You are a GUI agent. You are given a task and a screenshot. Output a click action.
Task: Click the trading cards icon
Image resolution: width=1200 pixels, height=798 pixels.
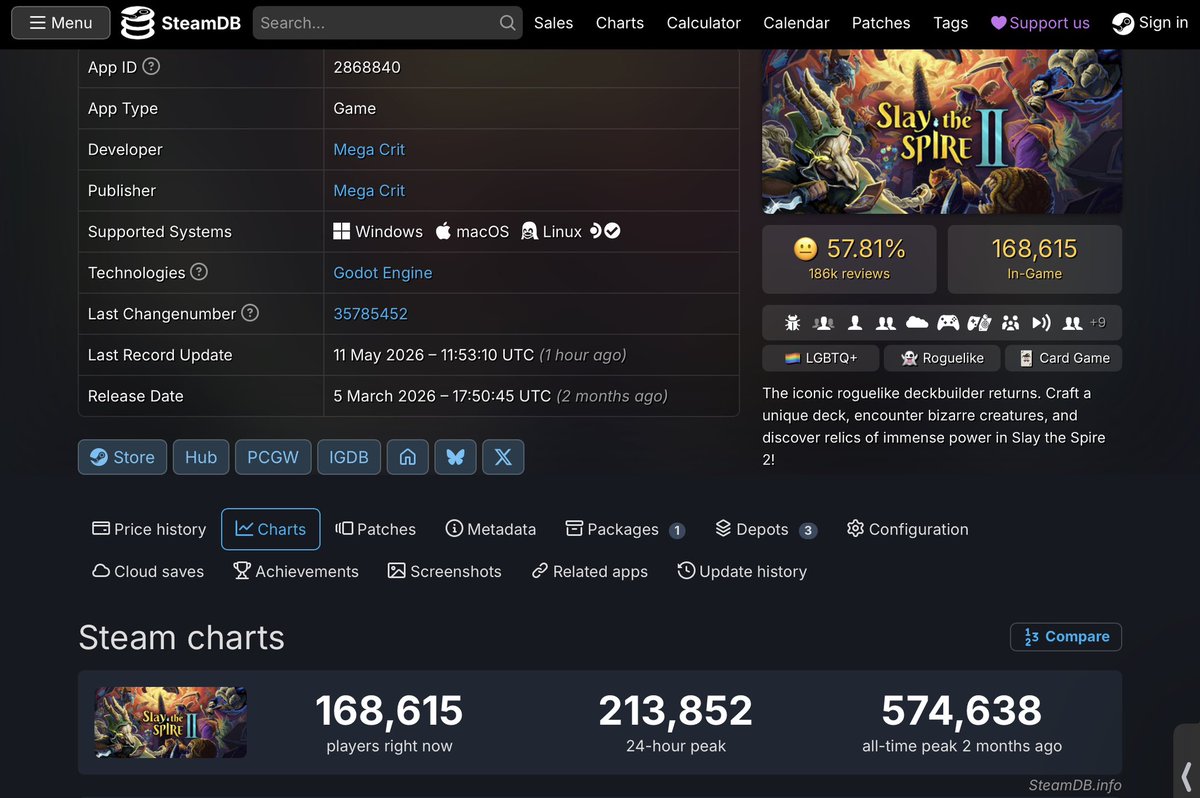pos(979,323)
